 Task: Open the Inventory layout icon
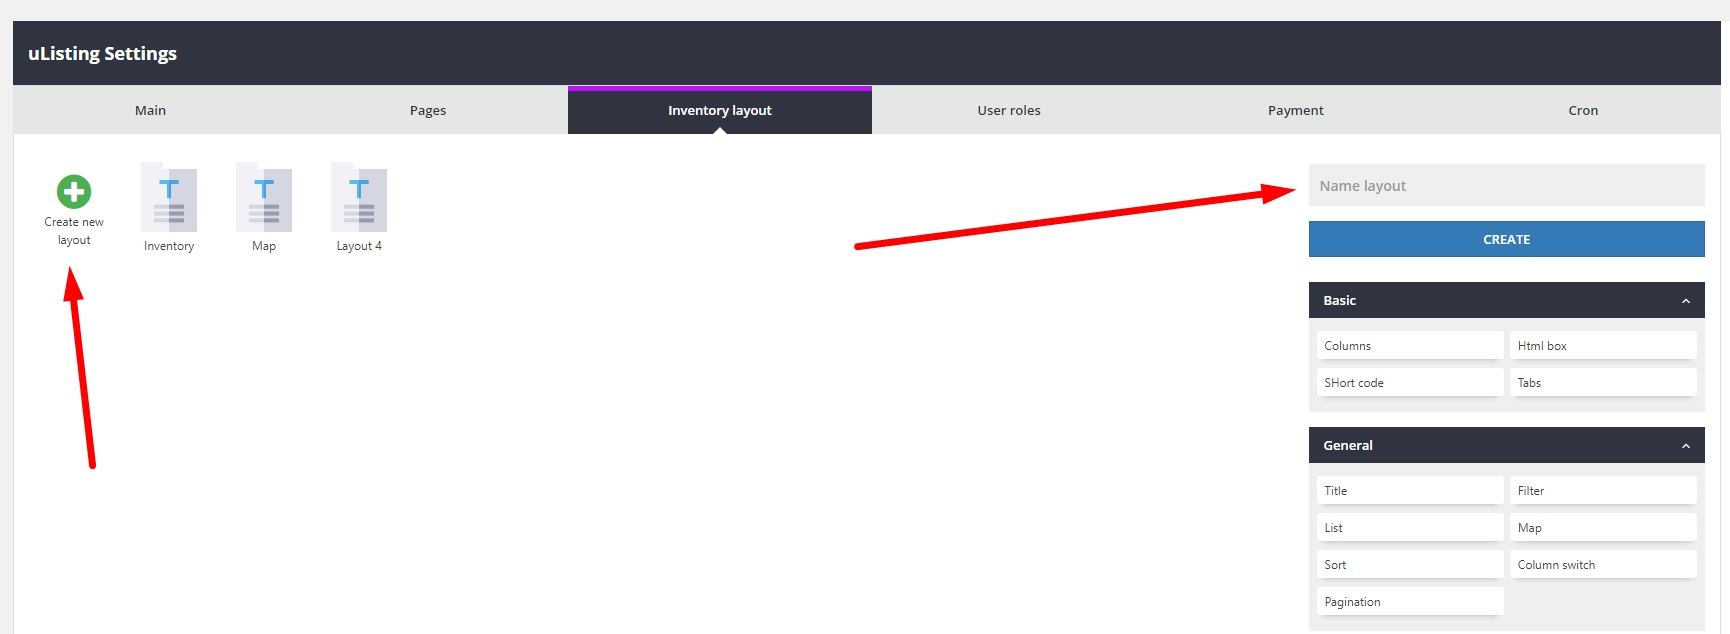[x=169, y=198]
